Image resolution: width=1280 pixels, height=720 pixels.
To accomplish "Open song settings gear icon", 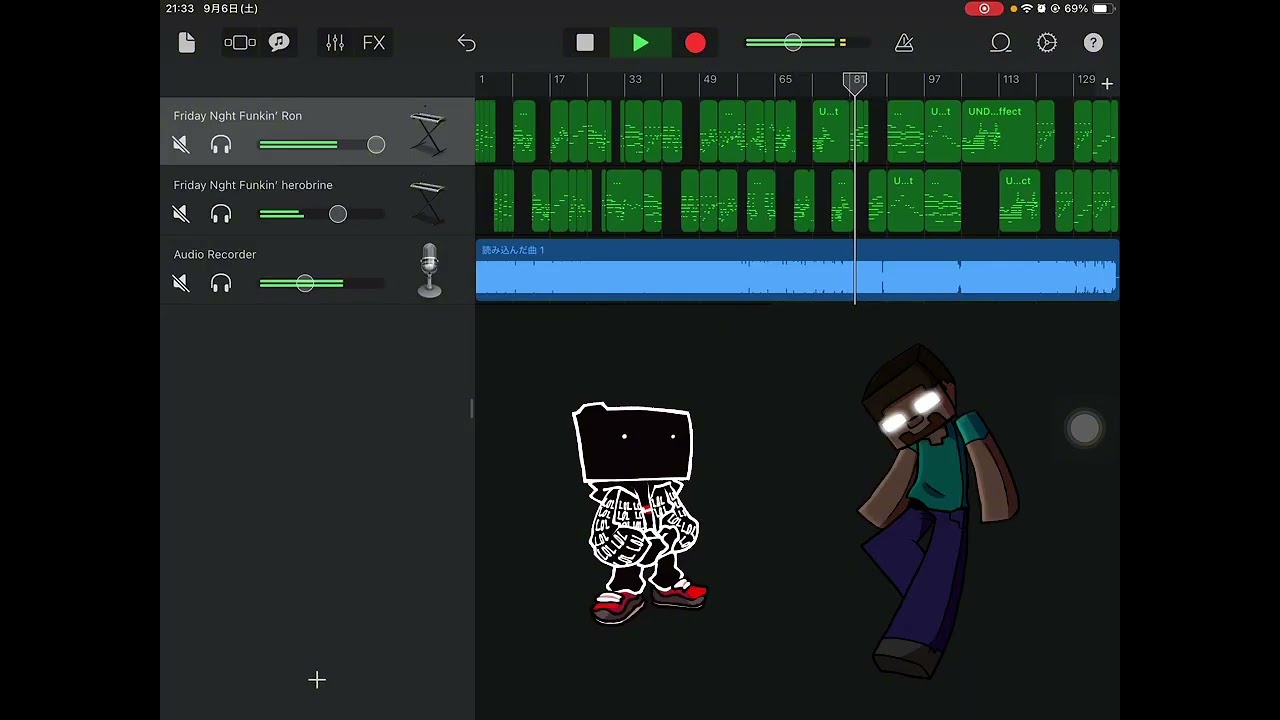I will click(1047, 43).
